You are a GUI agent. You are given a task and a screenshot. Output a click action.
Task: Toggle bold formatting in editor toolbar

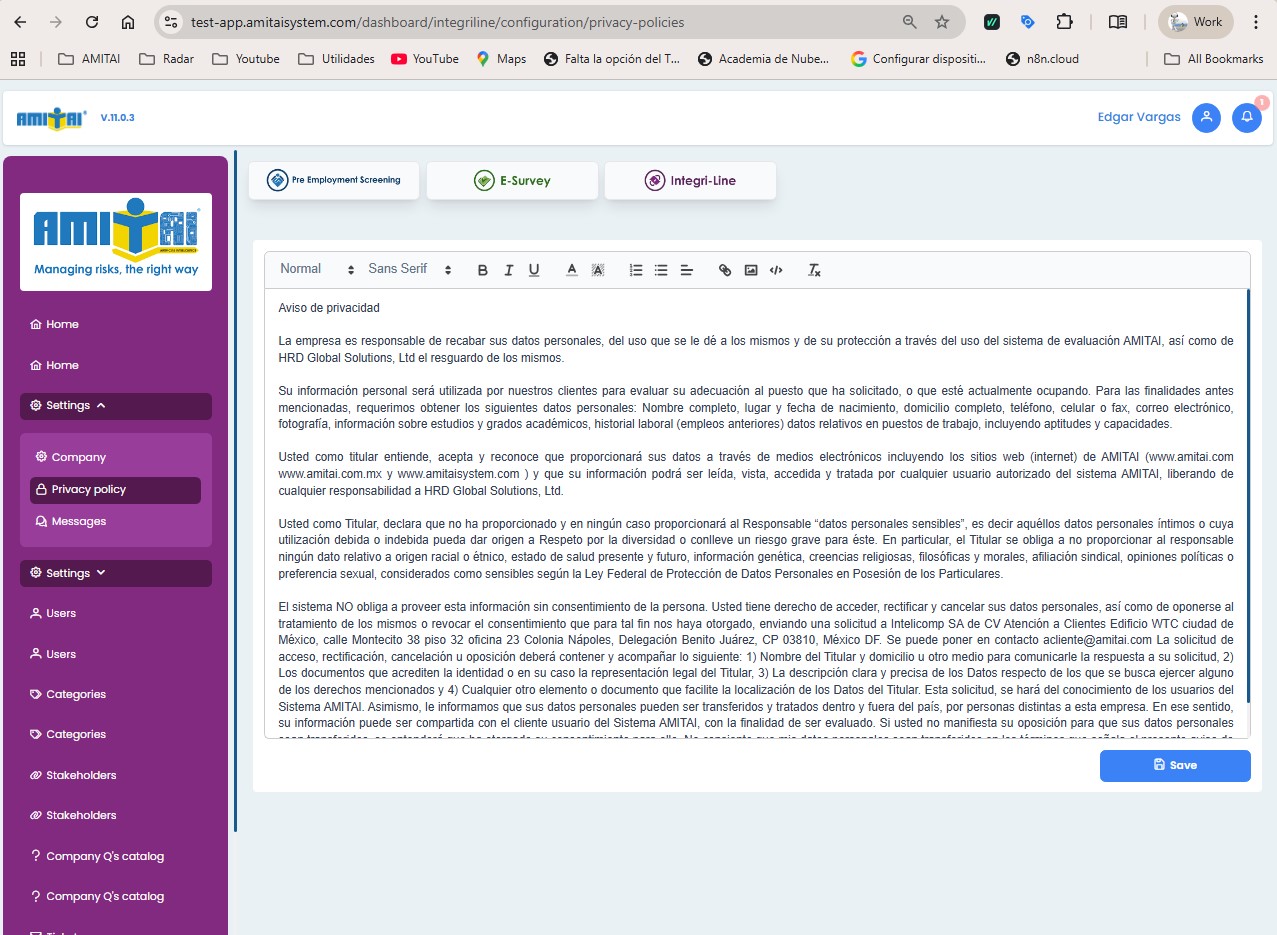pos(483,270)
